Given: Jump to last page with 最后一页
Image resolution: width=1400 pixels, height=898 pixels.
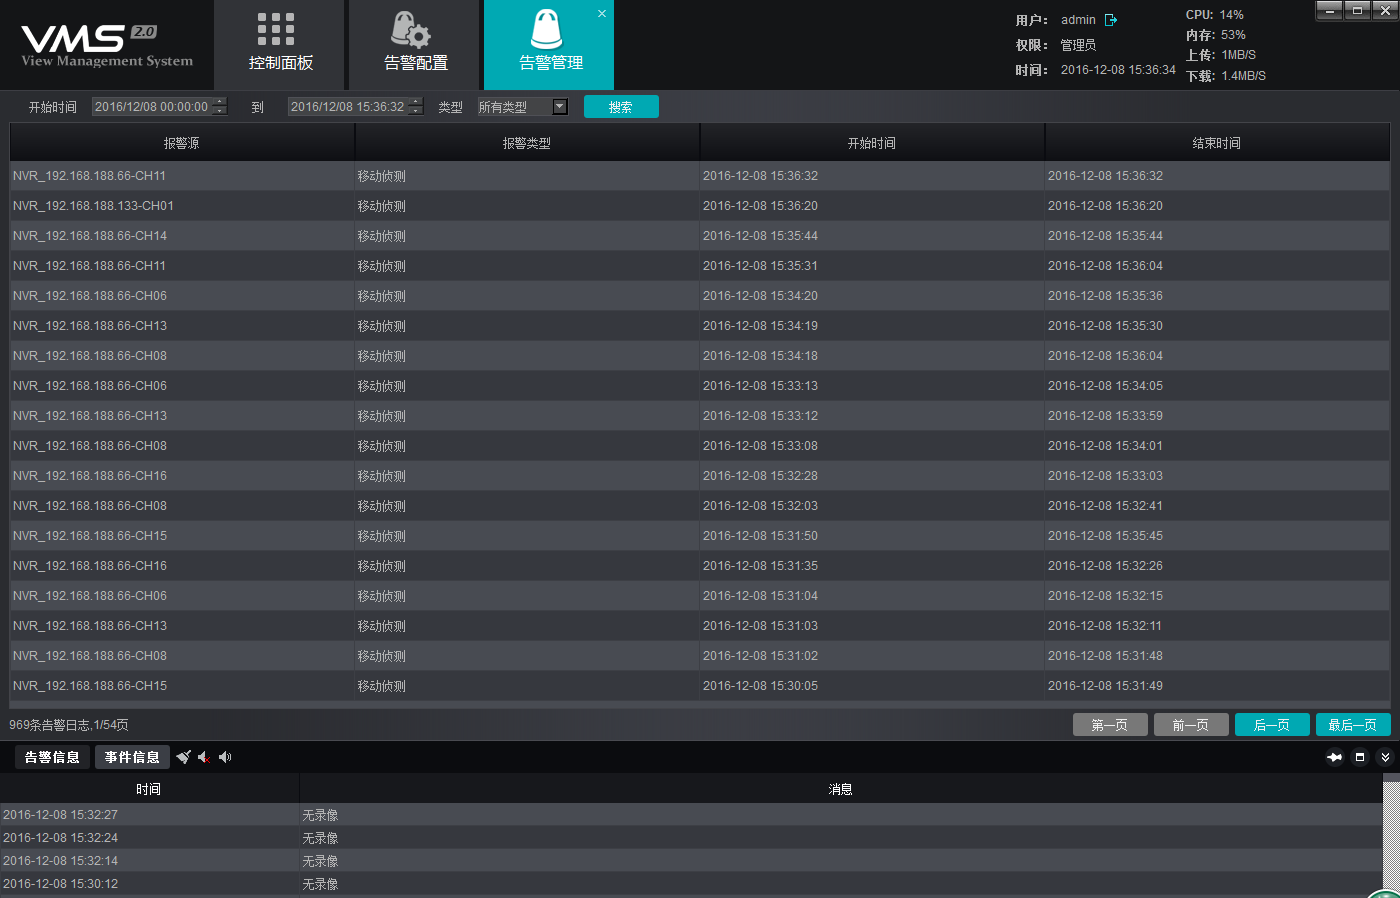Looking at the screenshot, I should tap(1353, 725).
